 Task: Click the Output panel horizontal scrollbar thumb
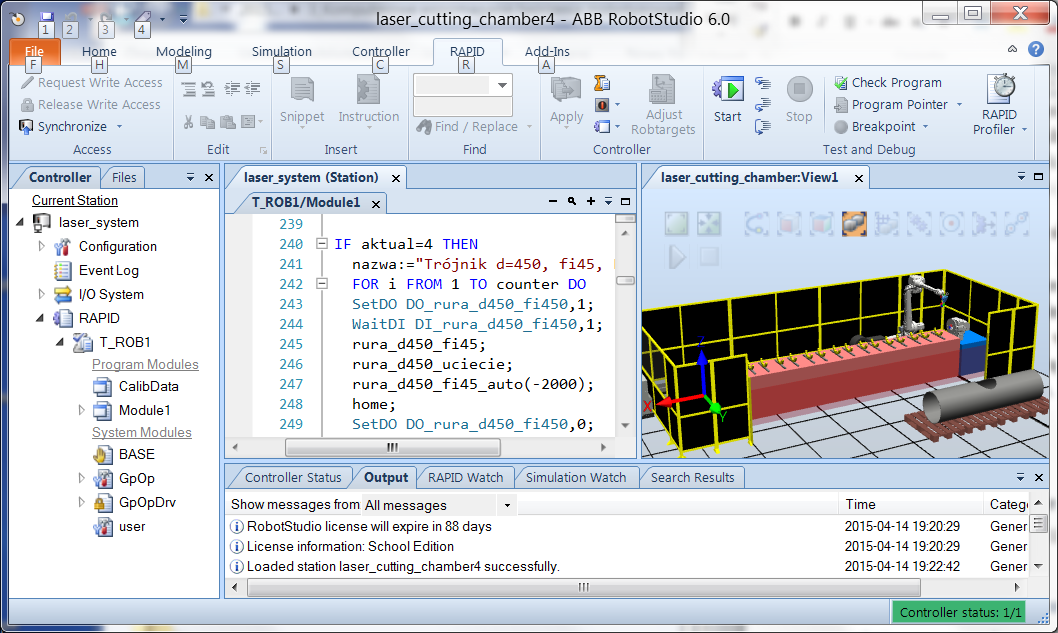[584, 587]
